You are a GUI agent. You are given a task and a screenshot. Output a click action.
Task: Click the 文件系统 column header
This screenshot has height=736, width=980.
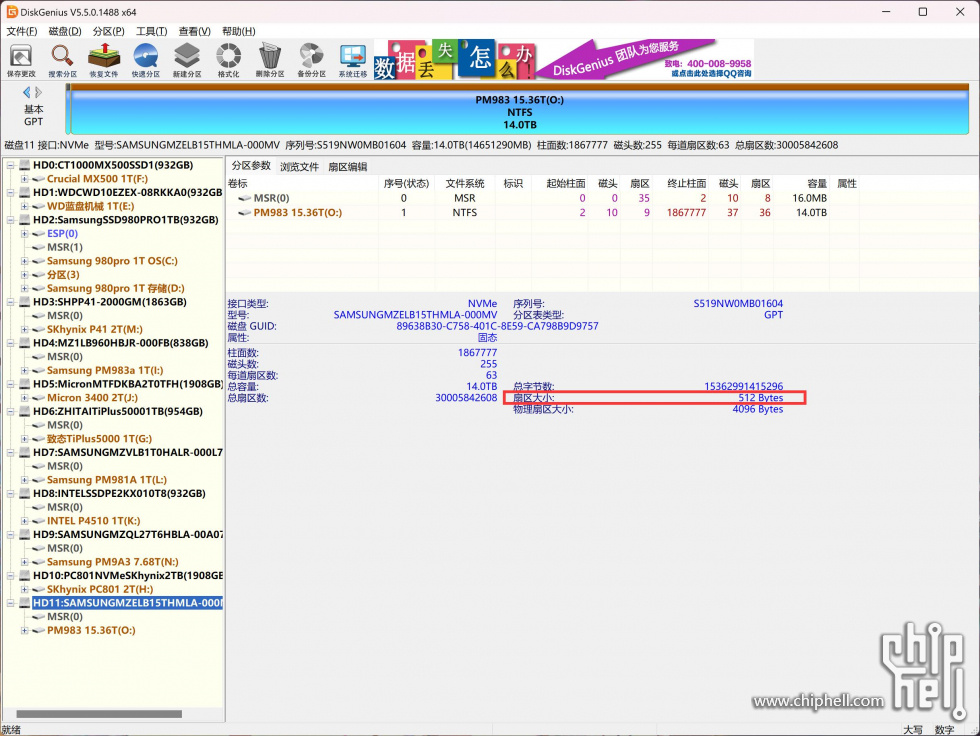coord(465,183)
